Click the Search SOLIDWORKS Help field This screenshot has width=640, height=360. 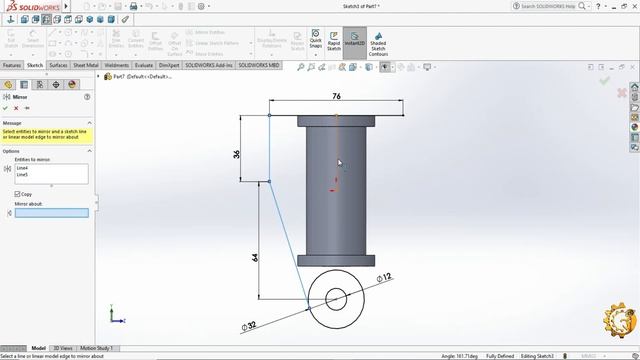tap(548, 6)
